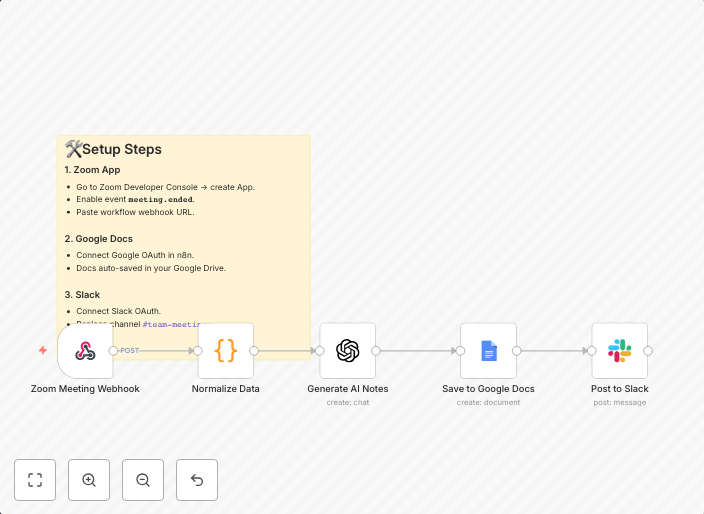Screen dimensions: 704x514
Task: Zoom out of the canvas
Action: tap(143, 480)
